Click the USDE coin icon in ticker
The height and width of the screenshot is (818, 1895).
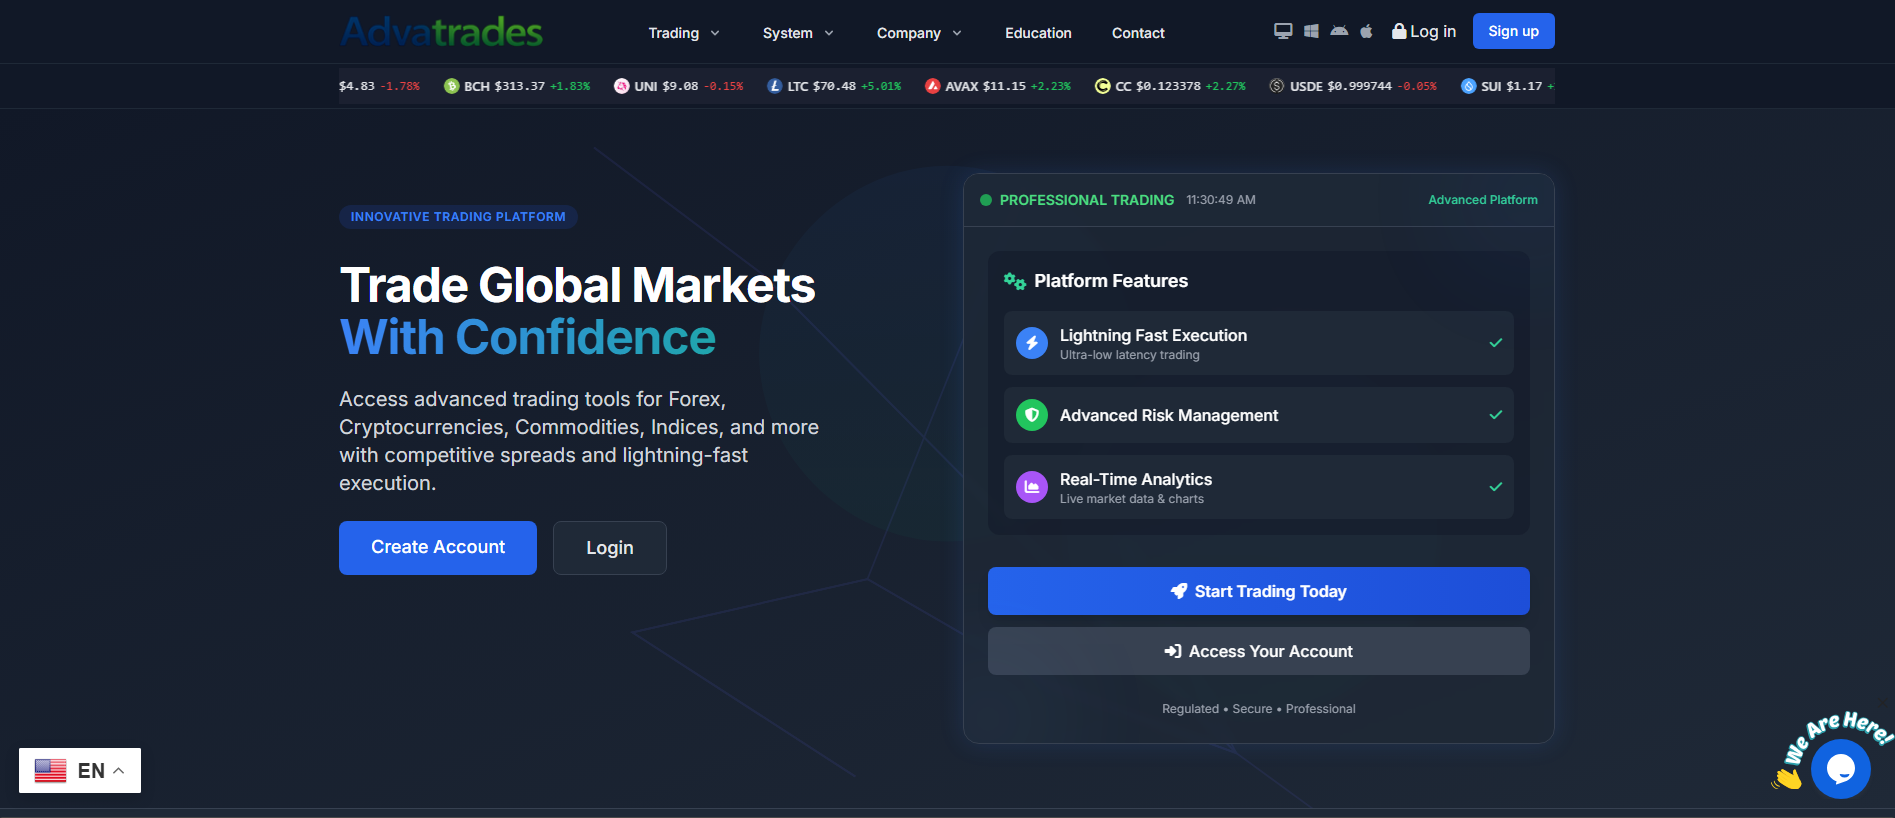click(x=1277, y=86)
